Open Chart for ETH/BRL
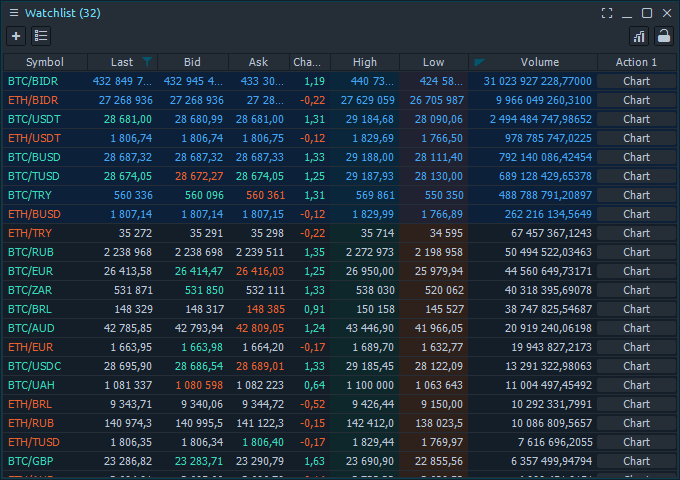Viewport: 680px width, 480px height. pos(636,404)
